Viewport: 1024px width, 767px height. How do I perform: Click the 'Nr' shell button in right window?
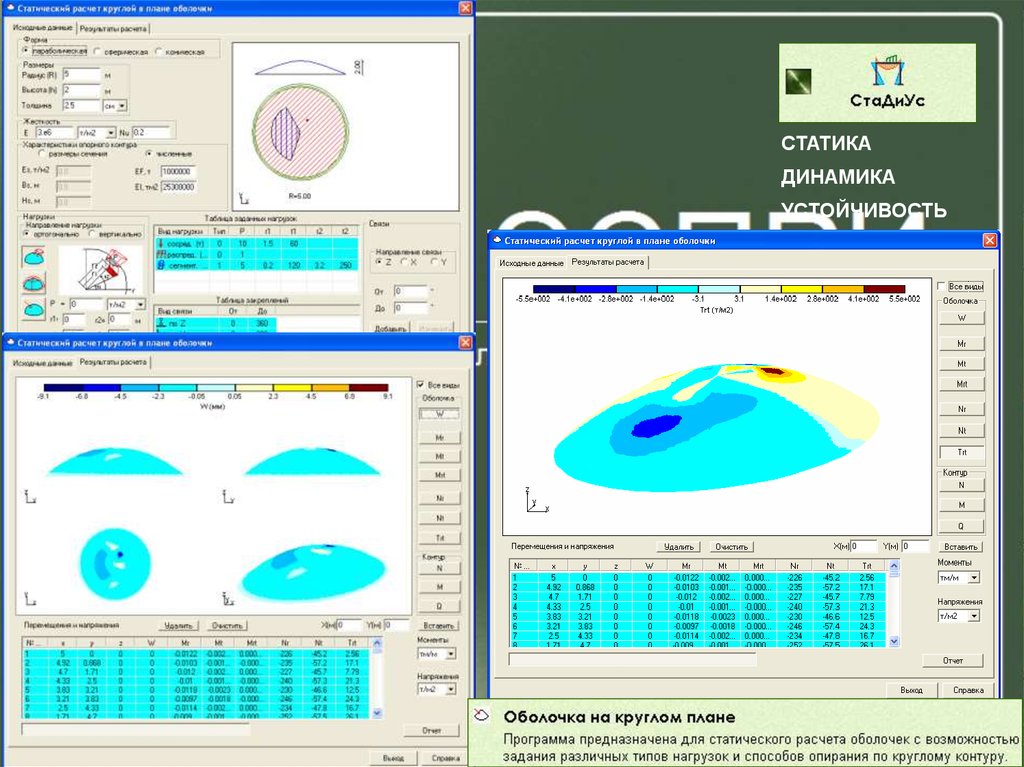(x=962, y=409)
